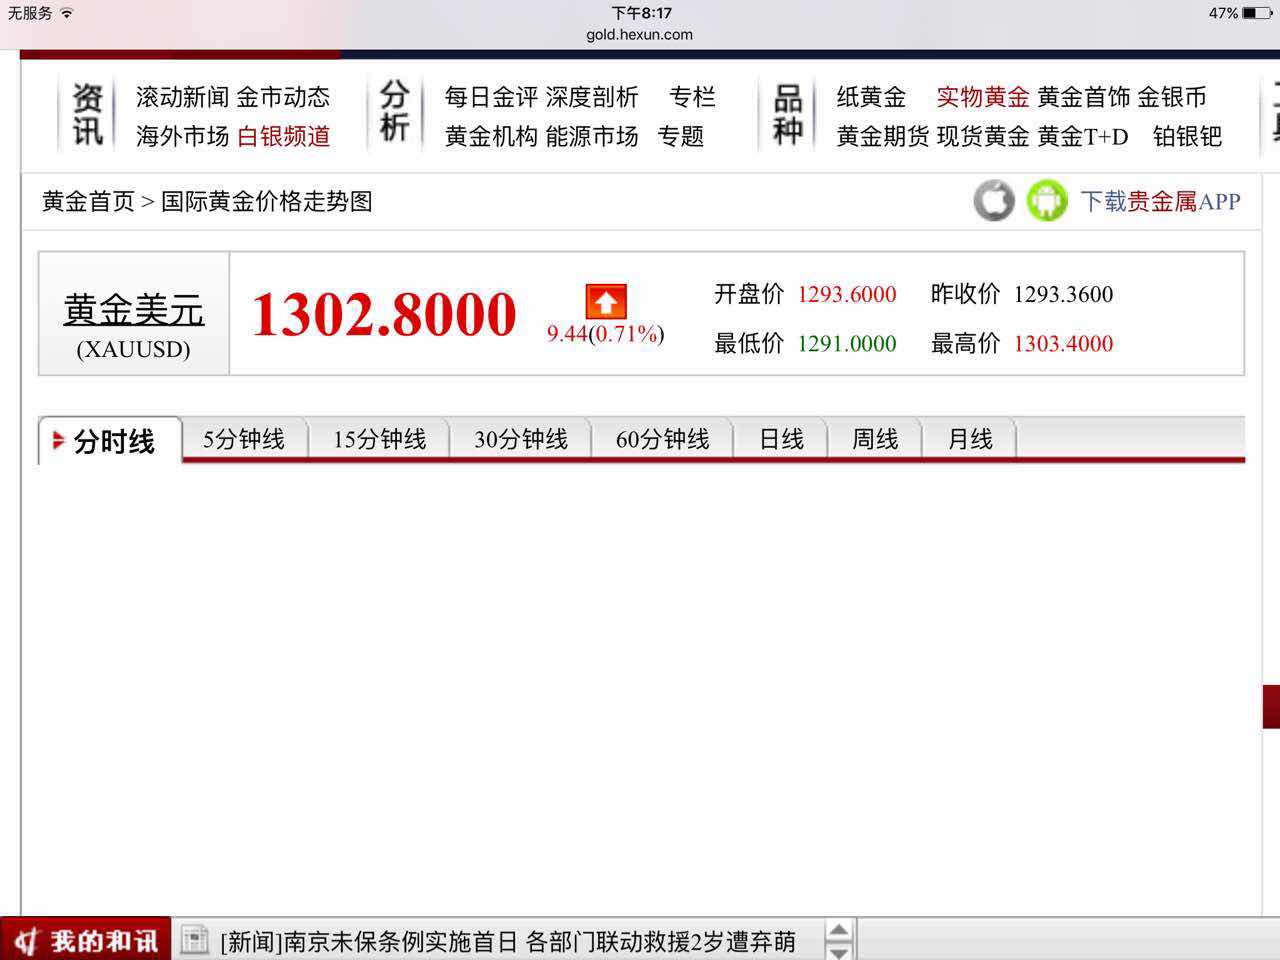Open the 周线 weekly chart tab
Viewport: 1280px width, 960px height.
[x=875, y=439]
